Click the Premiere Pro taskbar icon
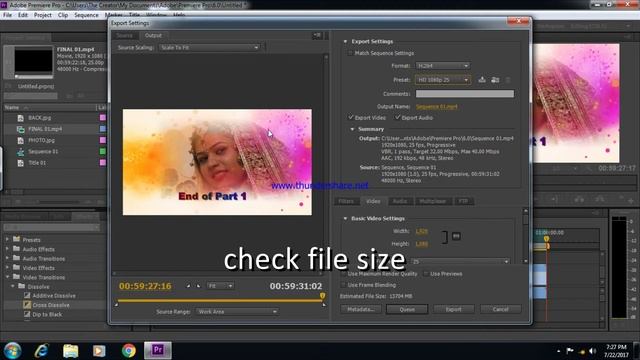The width and height of the screenshot is (640, 360). pyautogui.click(x=158, y=350)
